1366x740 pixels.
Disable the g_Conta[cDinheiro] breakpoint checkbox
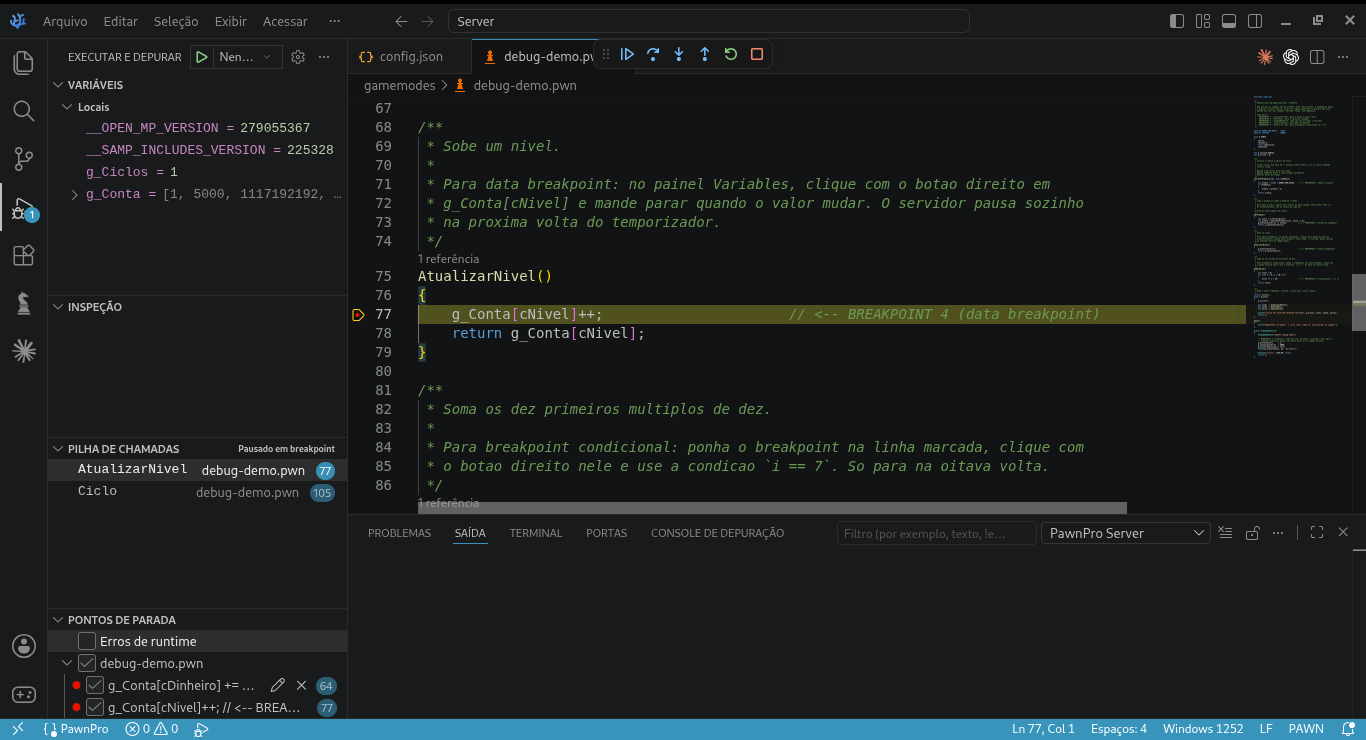pos(95,685)
